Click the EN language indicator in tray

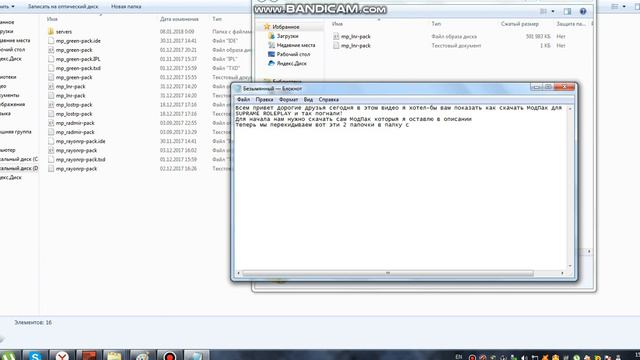pos(458,357)
